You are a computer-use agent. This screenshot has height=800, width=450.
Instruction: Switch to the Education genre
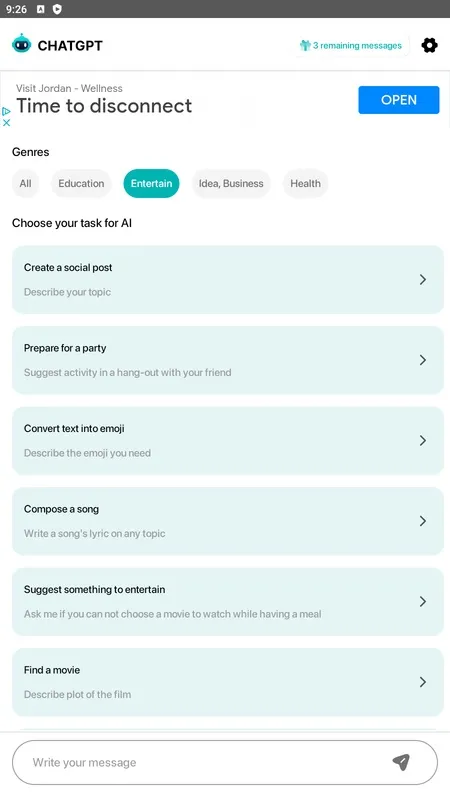coord(81,183)
